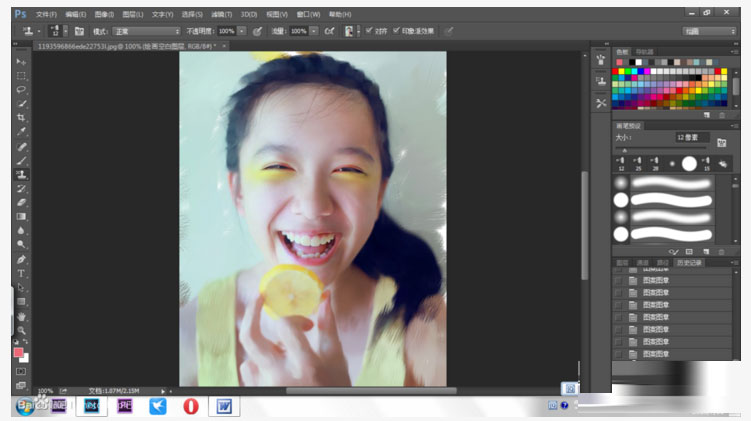This screenshot has width=751, height=421.
Task: Select the Quick Selection tool
Action: 21,103
